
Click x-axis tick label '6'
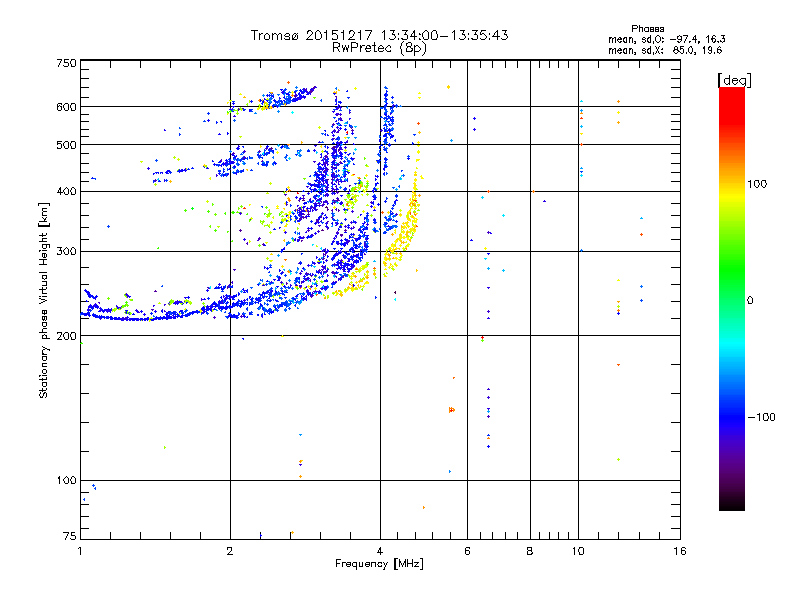(467, 551)
